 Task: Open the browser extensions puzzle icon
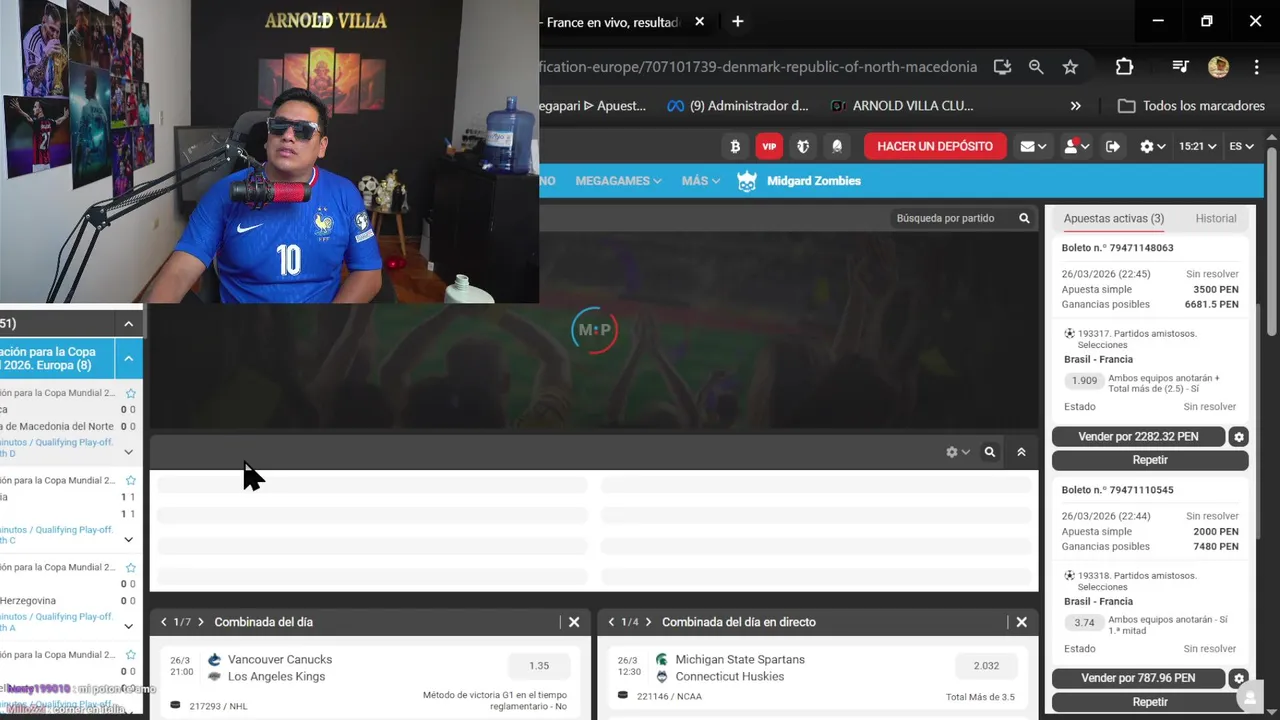pyautogui.click(x=1124, y=67)
